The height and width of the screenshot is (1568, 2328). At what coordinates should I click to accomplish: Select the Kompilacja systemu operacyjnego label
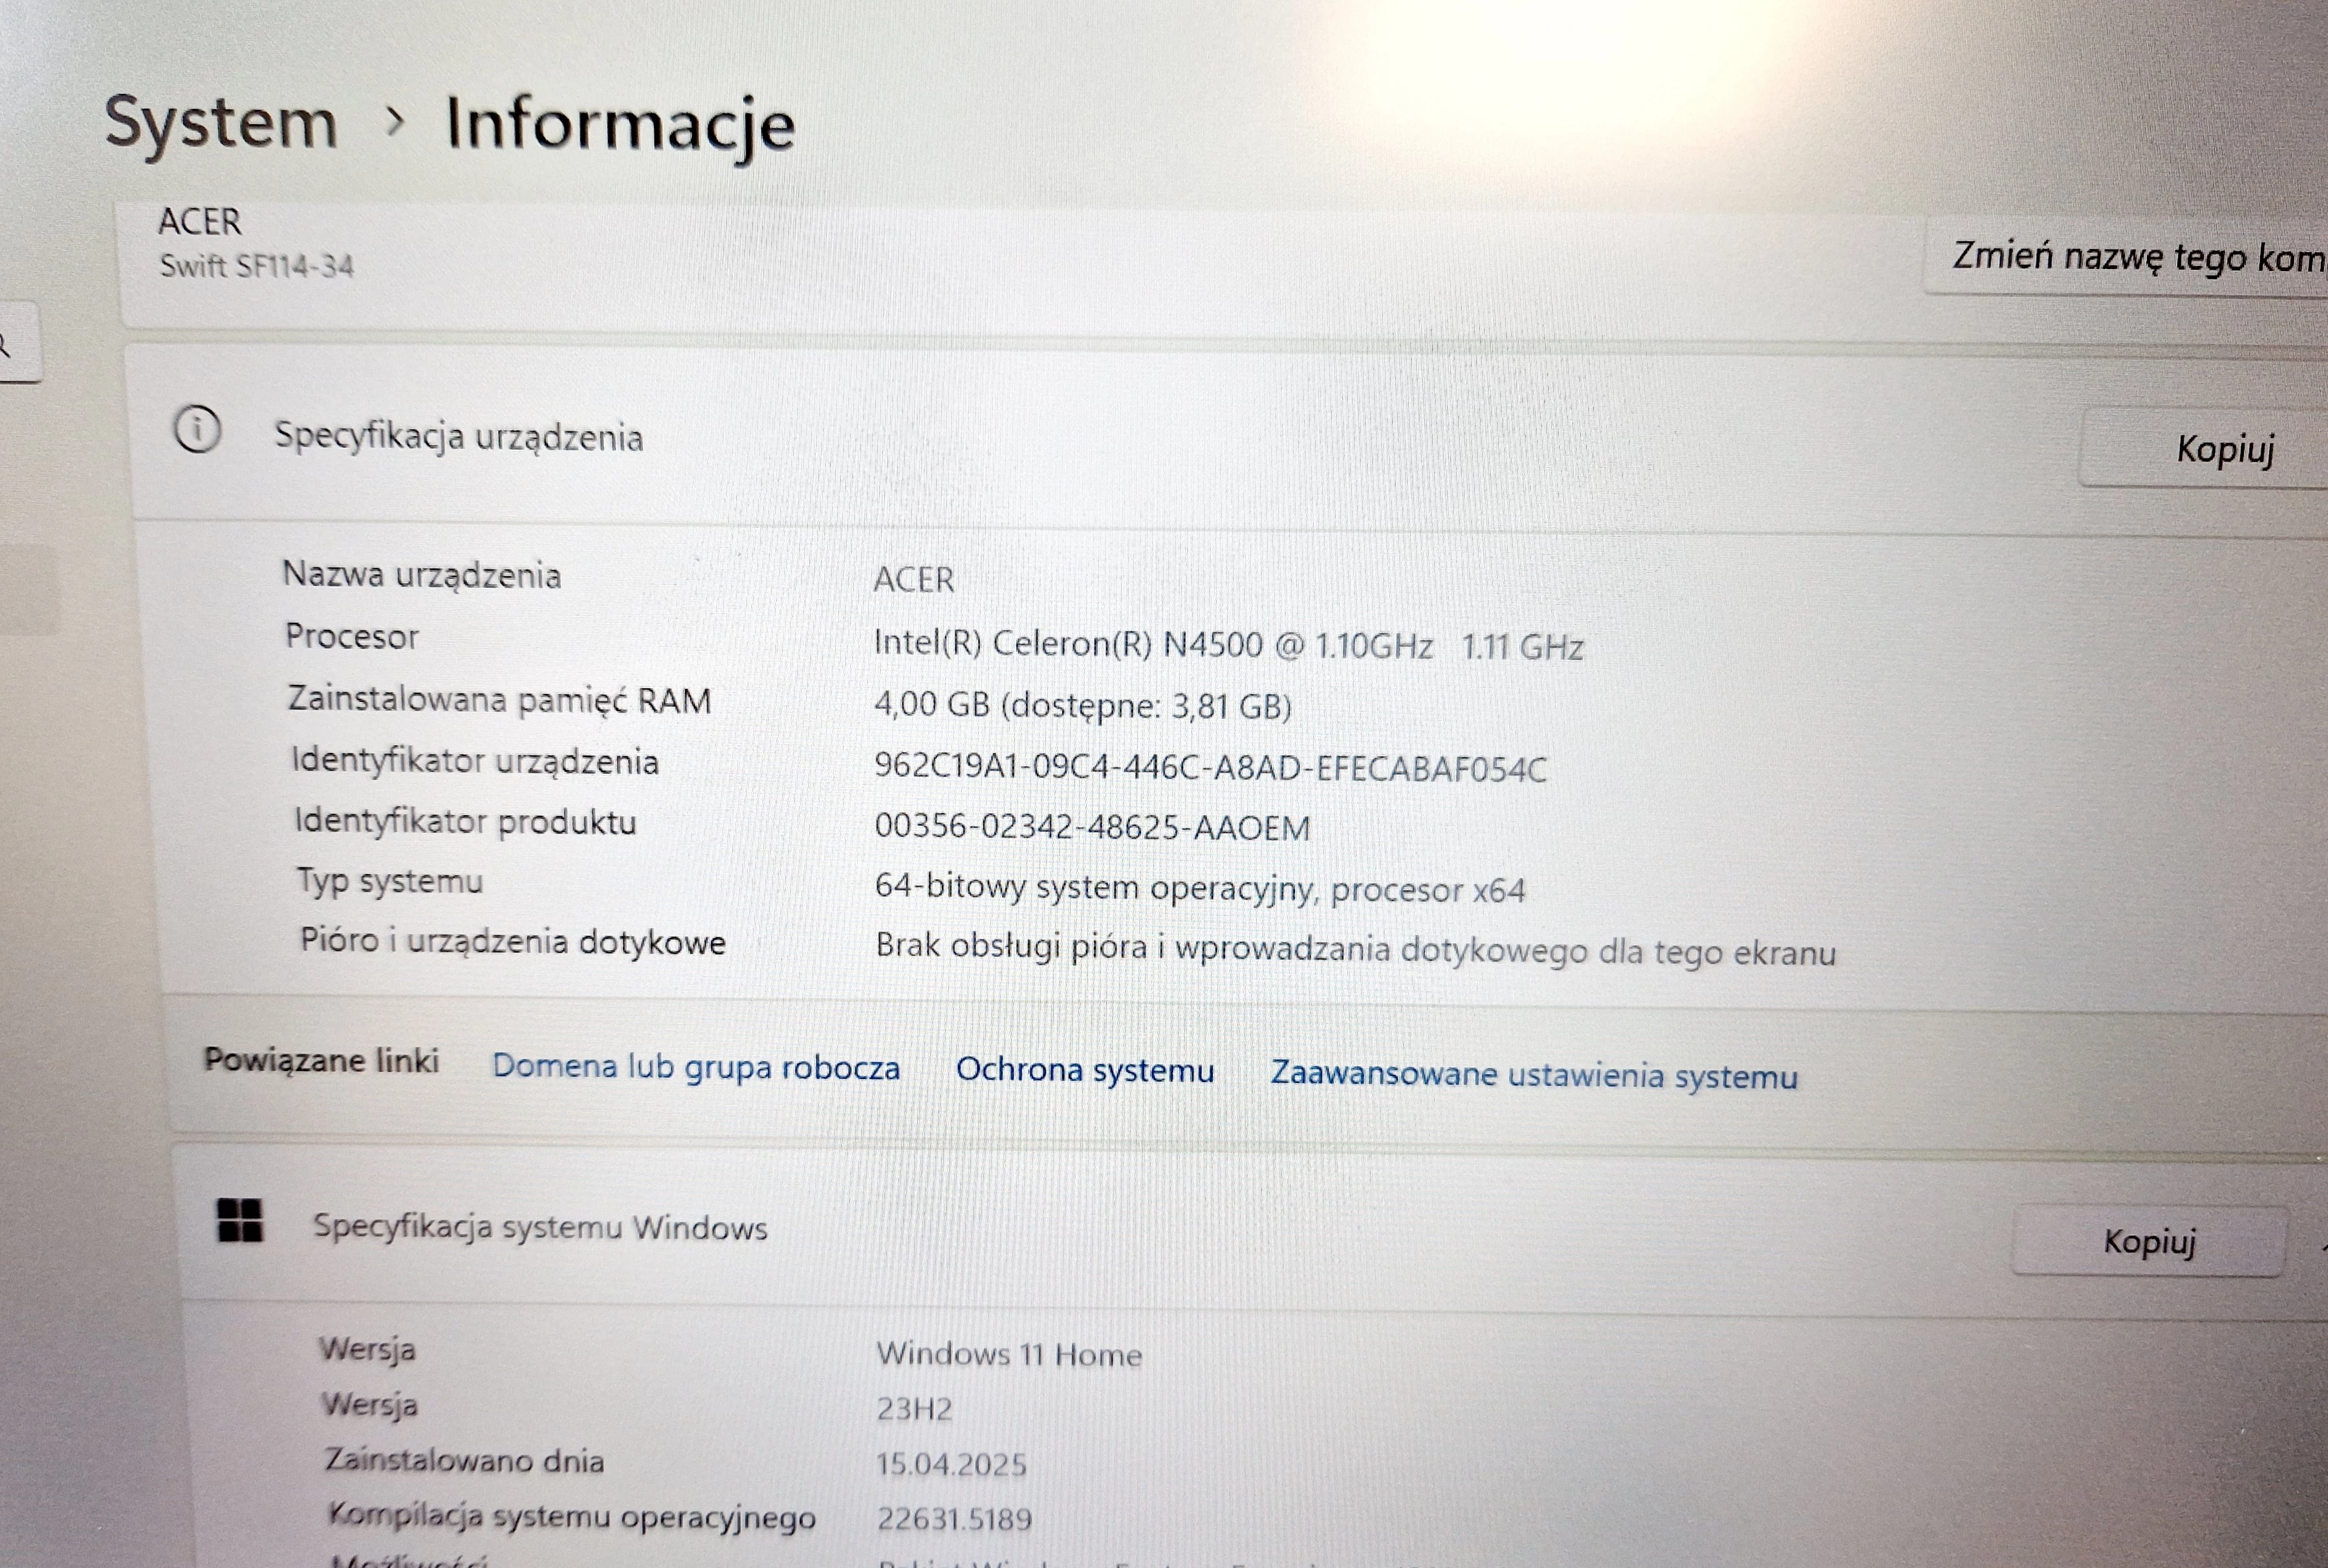click(571, 1518)
